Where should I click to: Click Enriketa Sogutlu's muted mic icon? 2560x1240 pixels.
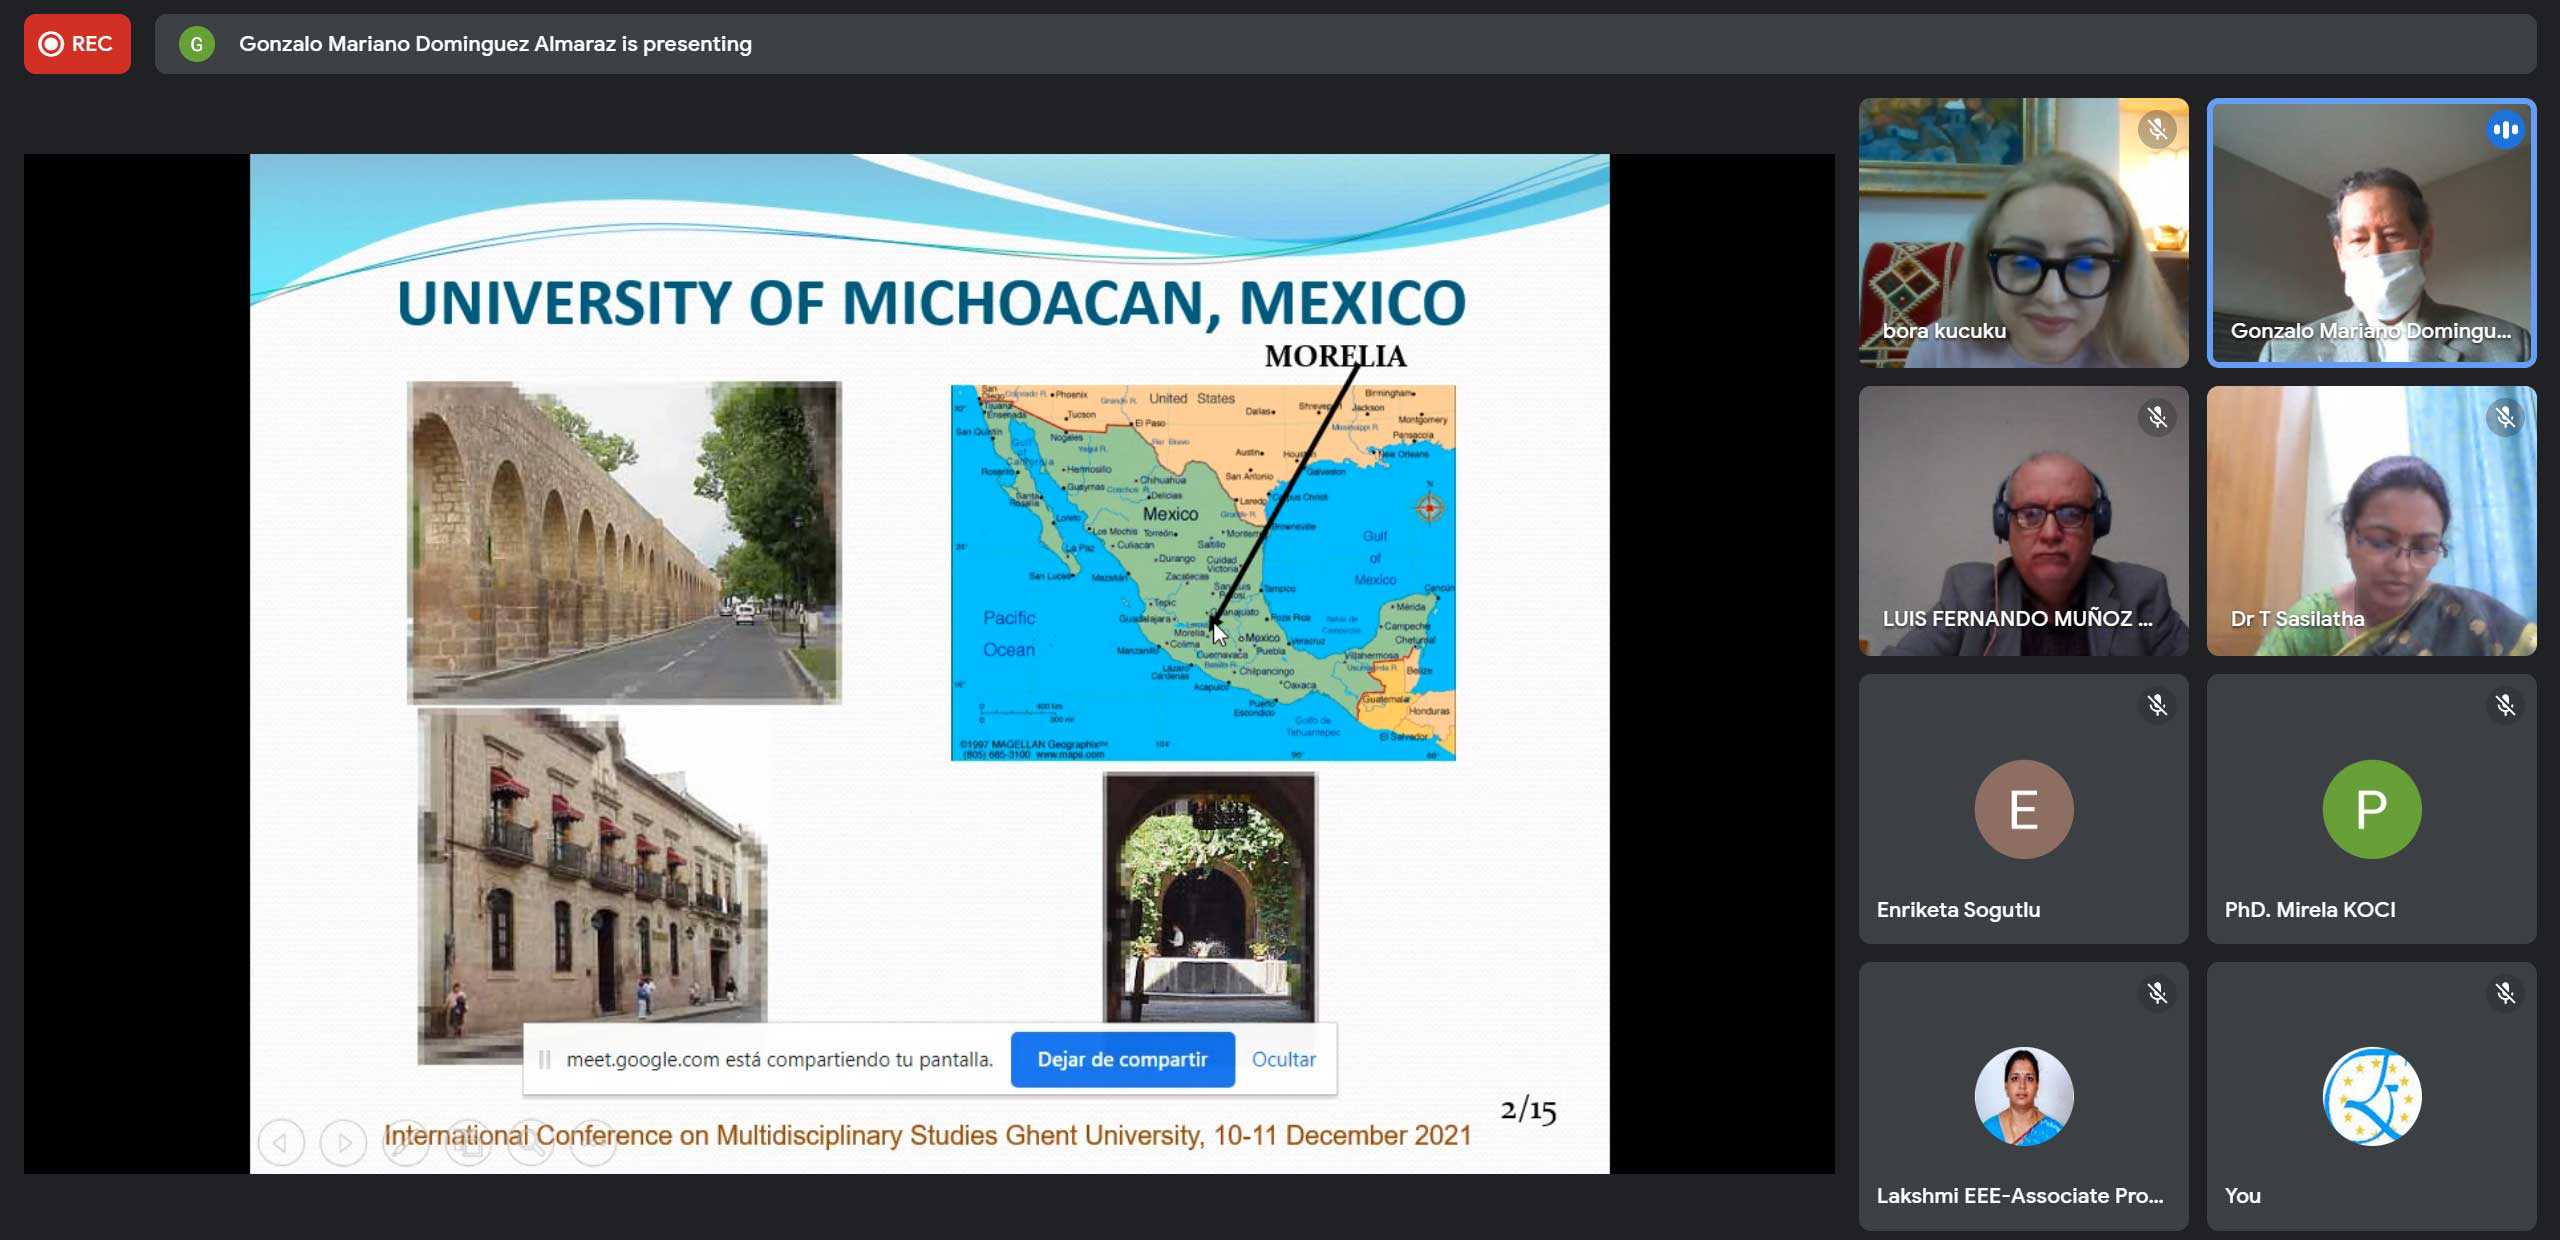point(2157,706)
